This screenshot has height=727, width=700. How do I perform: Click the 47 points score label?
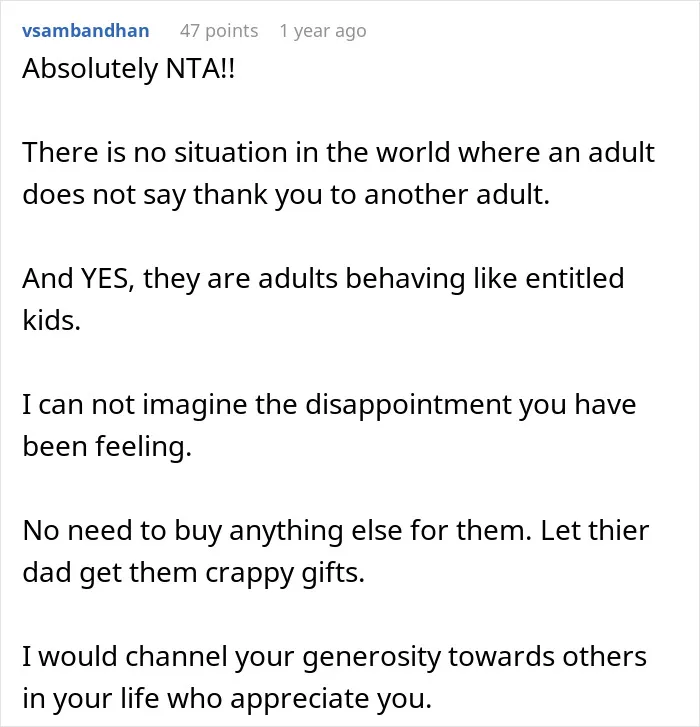tap(219, 31)
